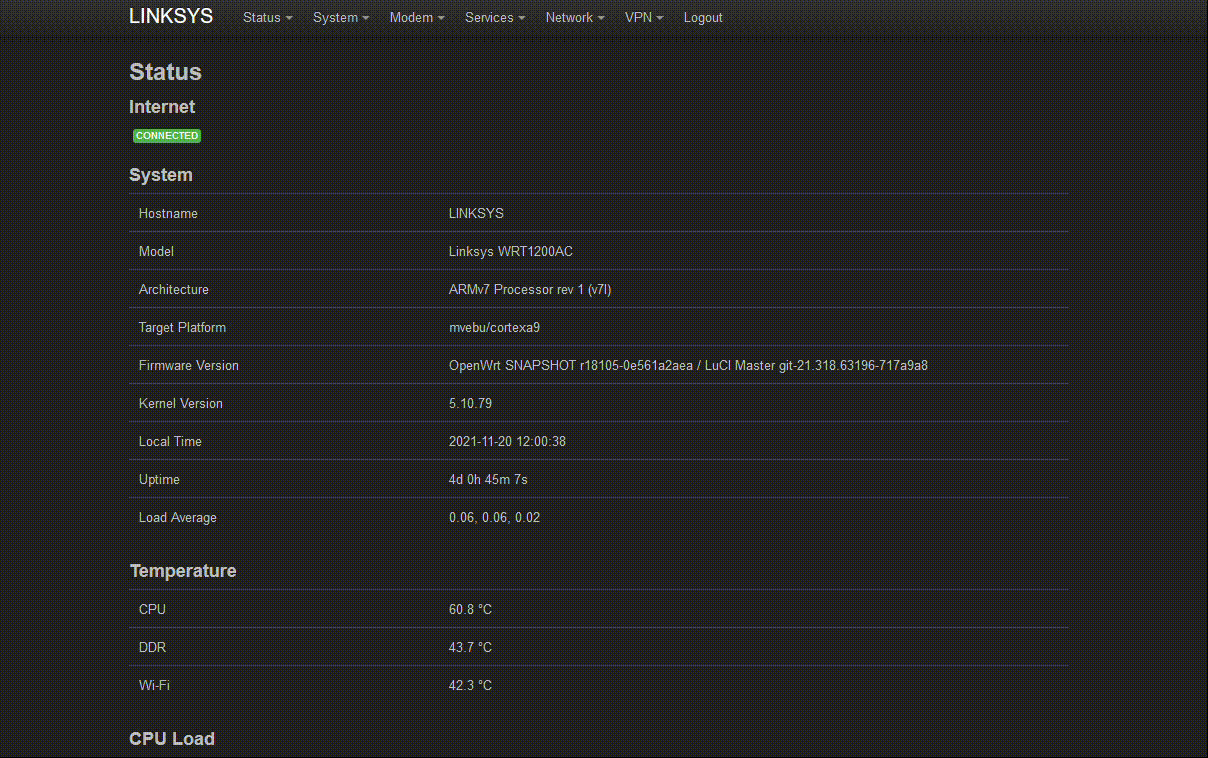Click the System section heading

(161, 175)
